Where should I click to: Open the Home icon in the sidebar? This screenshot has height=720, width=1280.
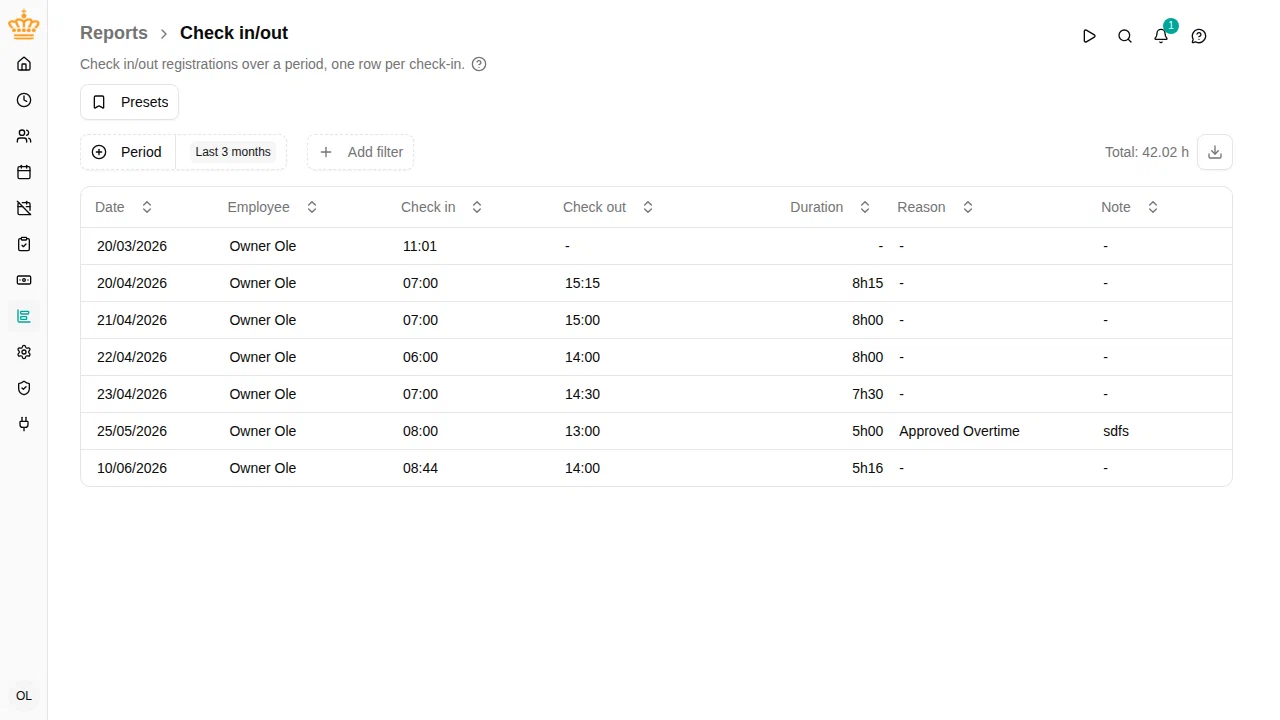pyautogui.click(x=24, y=64)
